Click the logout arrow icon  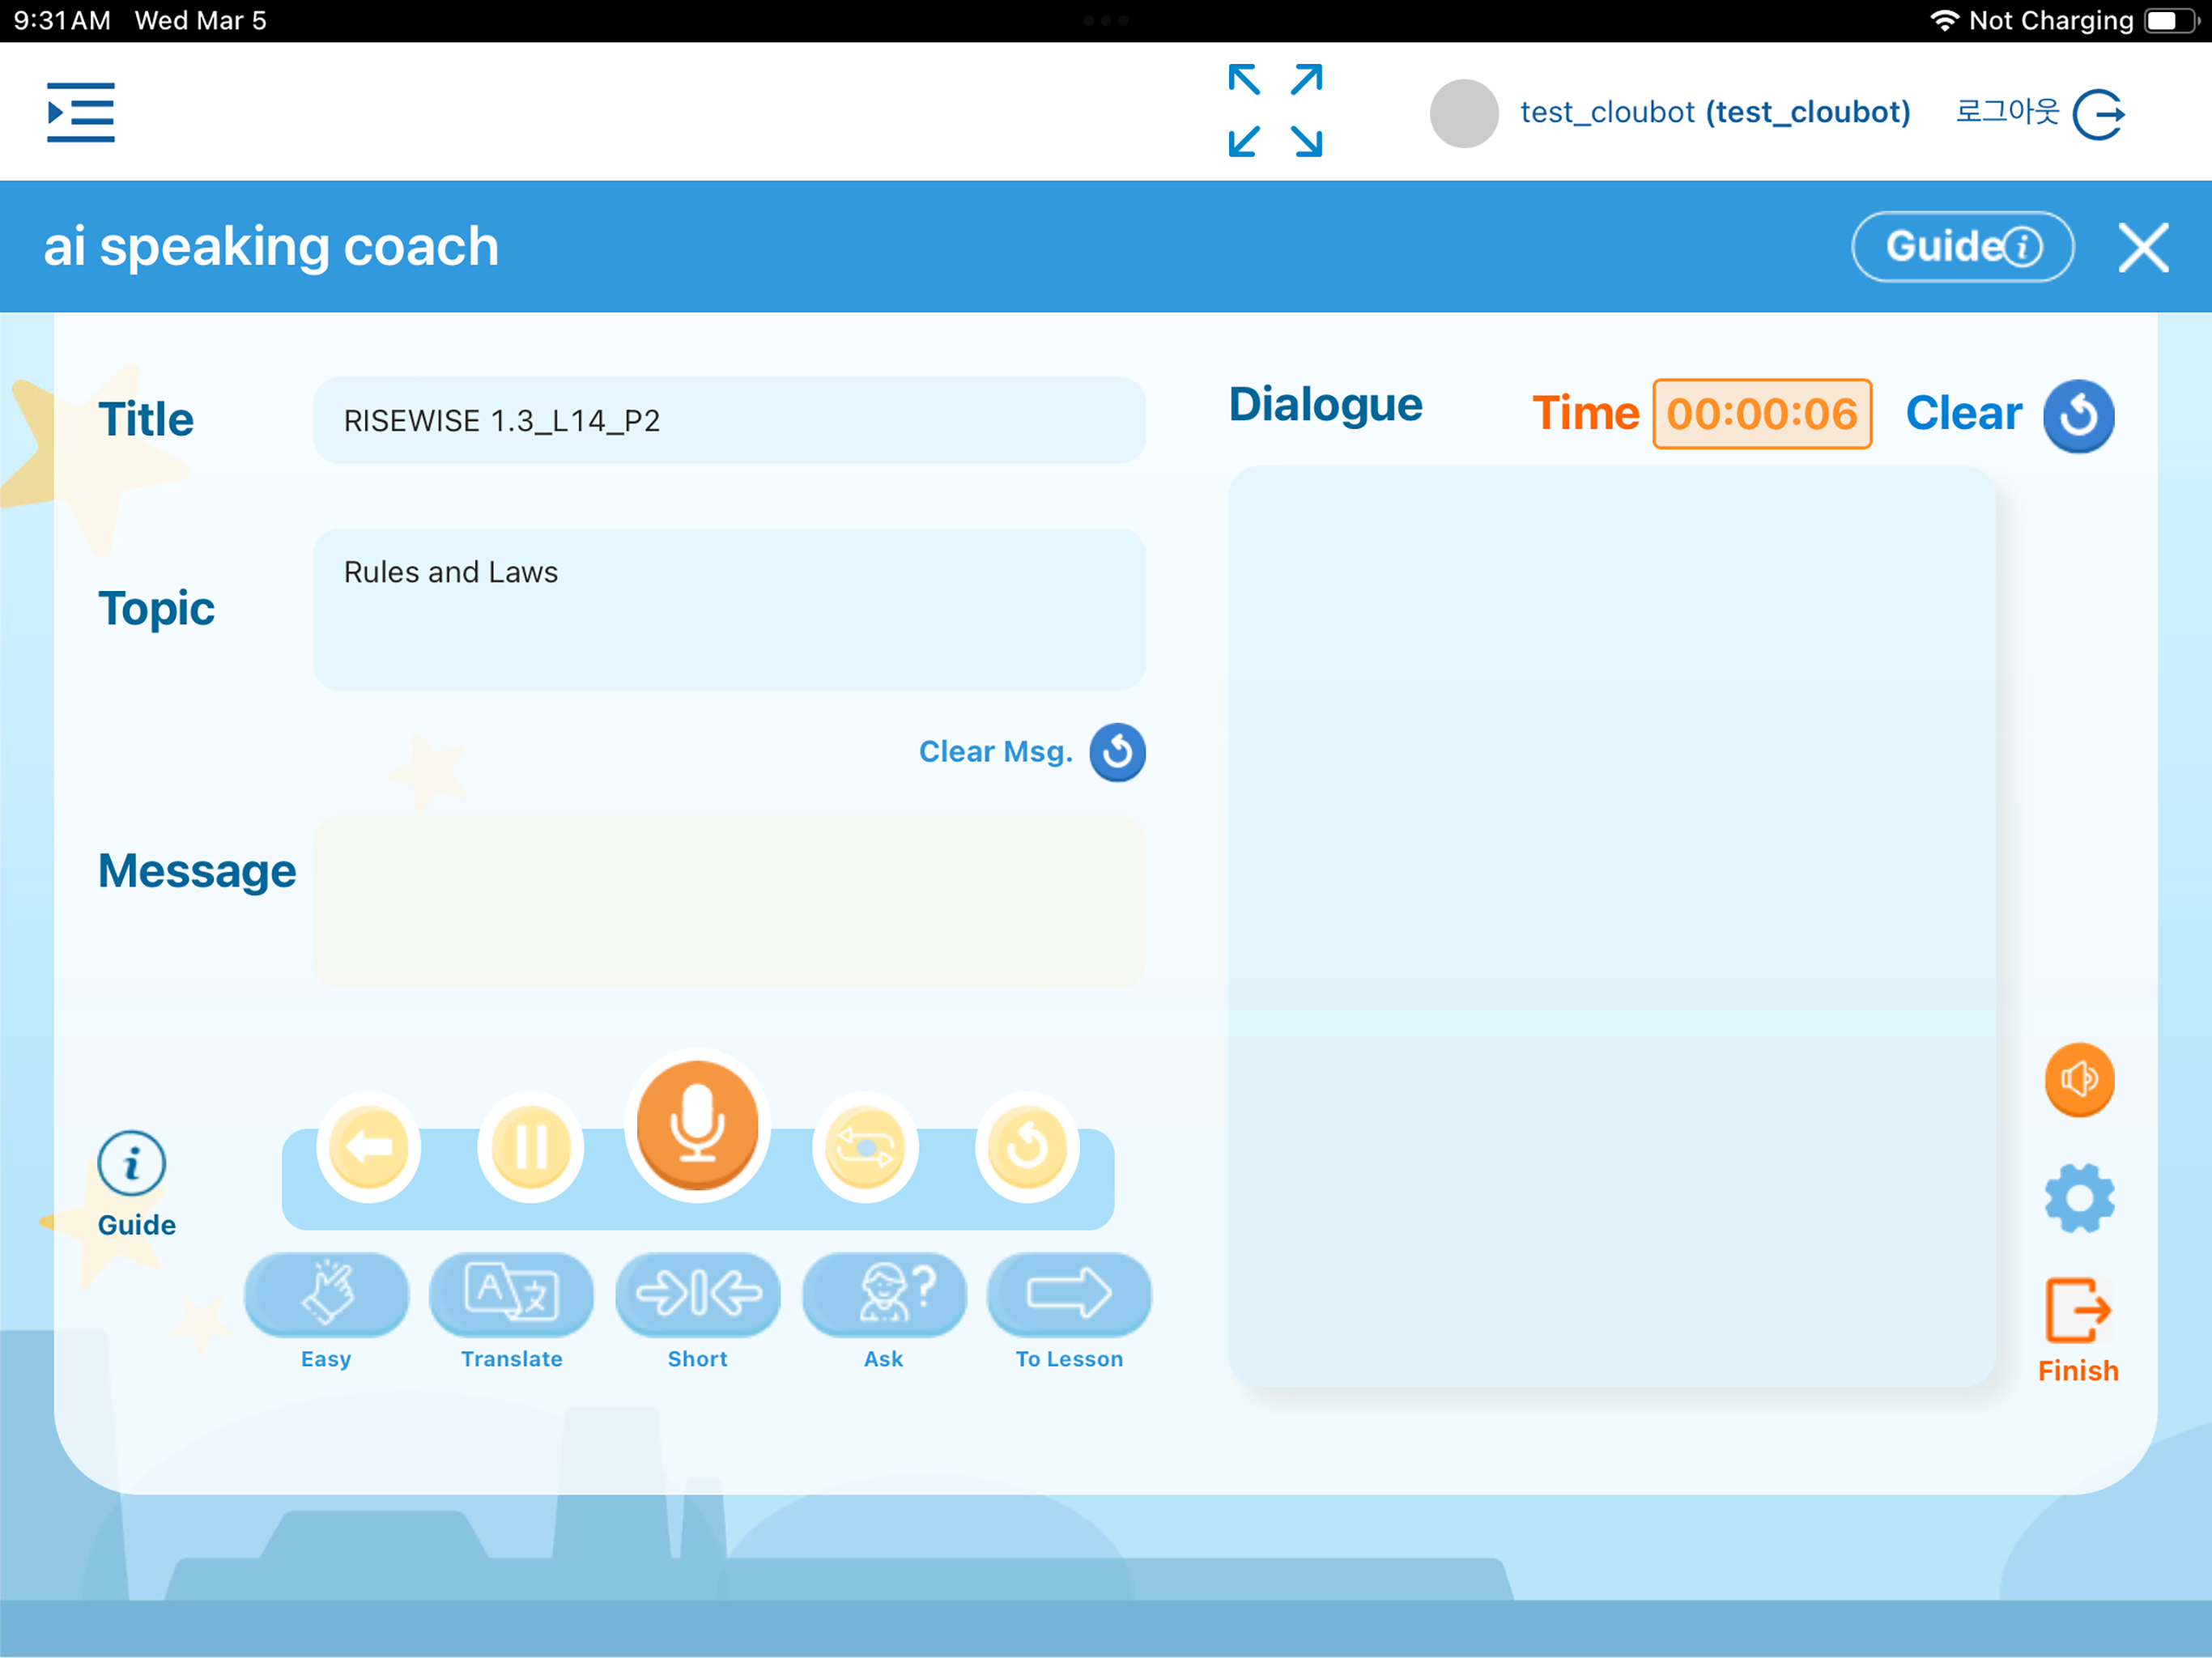[x=2099, y=114]
